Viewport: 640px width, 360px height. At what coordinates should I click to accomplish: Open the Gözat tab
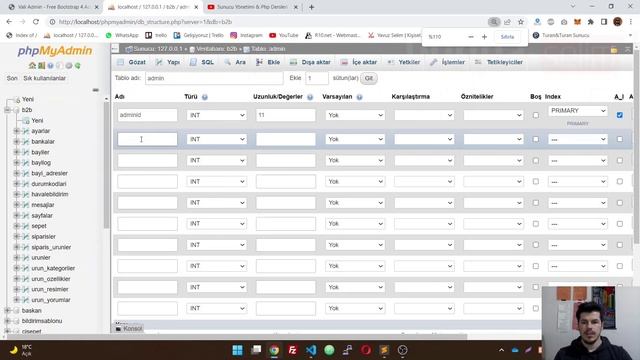tap(131, 62)
